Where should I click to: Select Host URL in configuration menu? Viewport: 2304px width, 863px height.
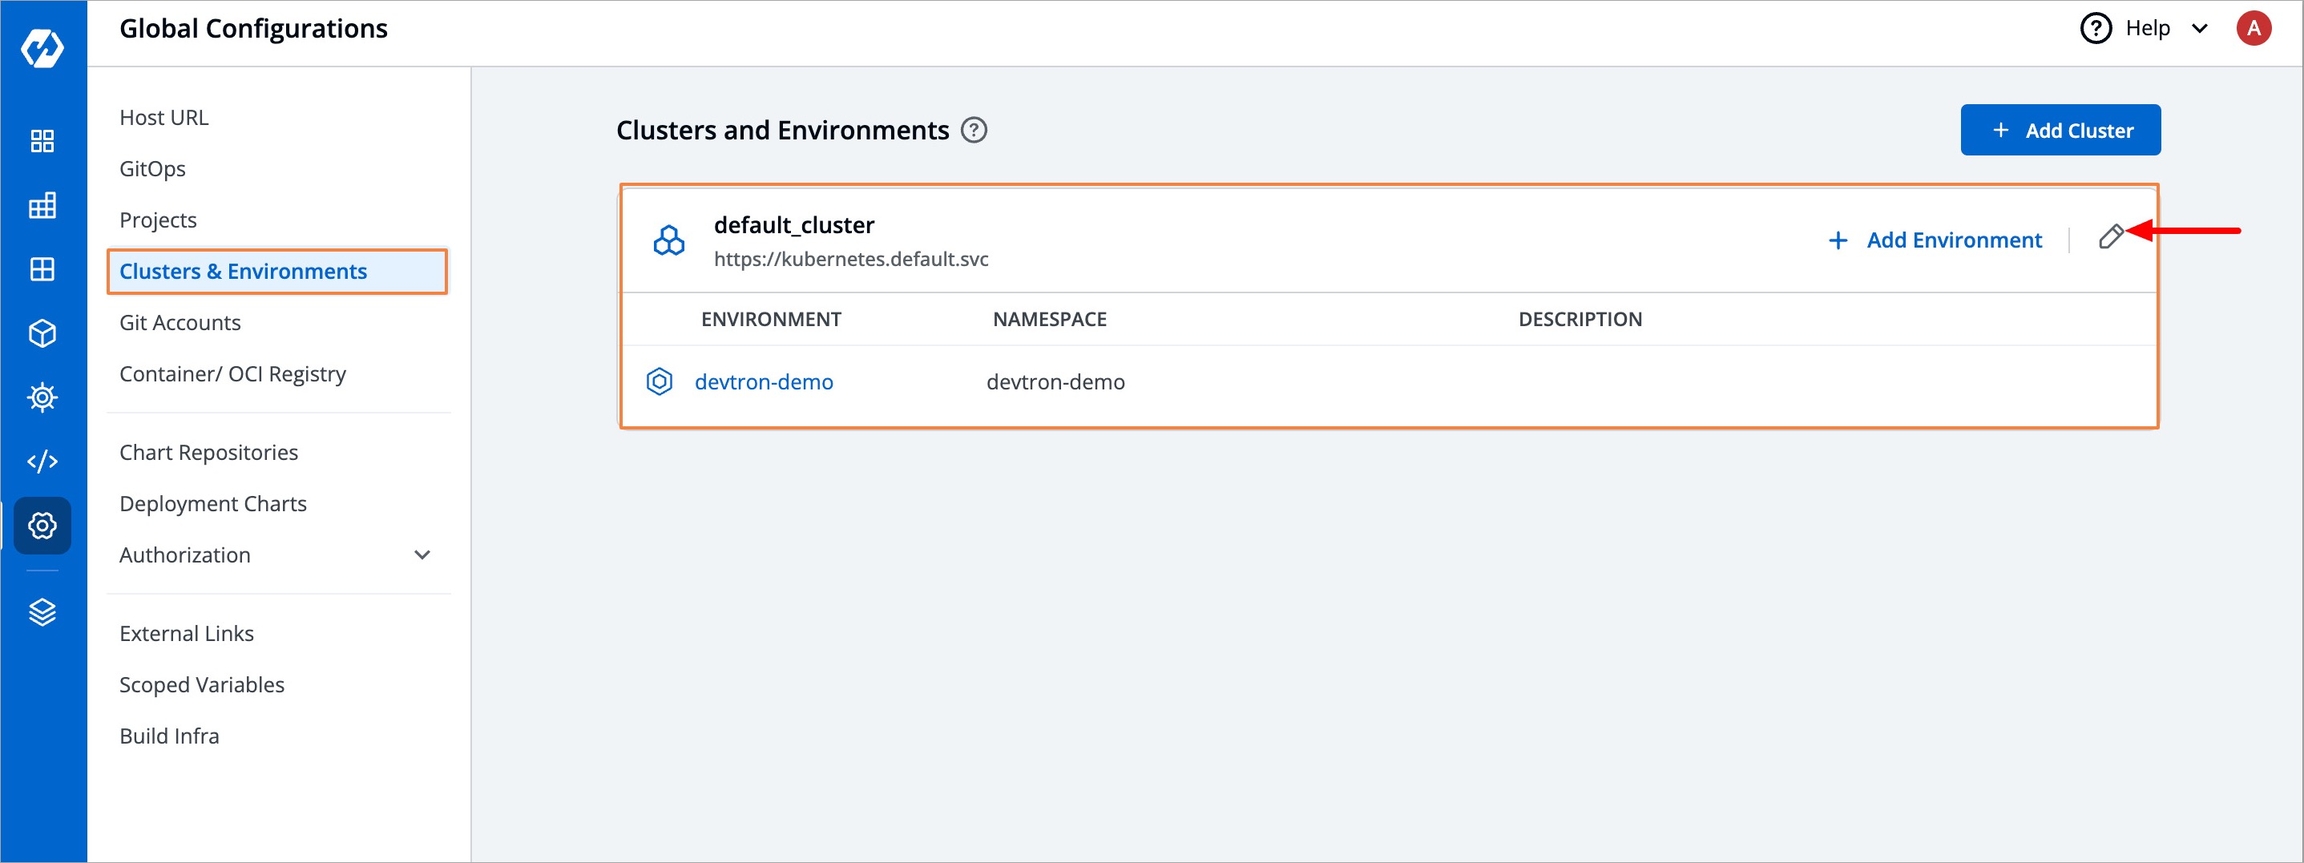tap(164, 118)
